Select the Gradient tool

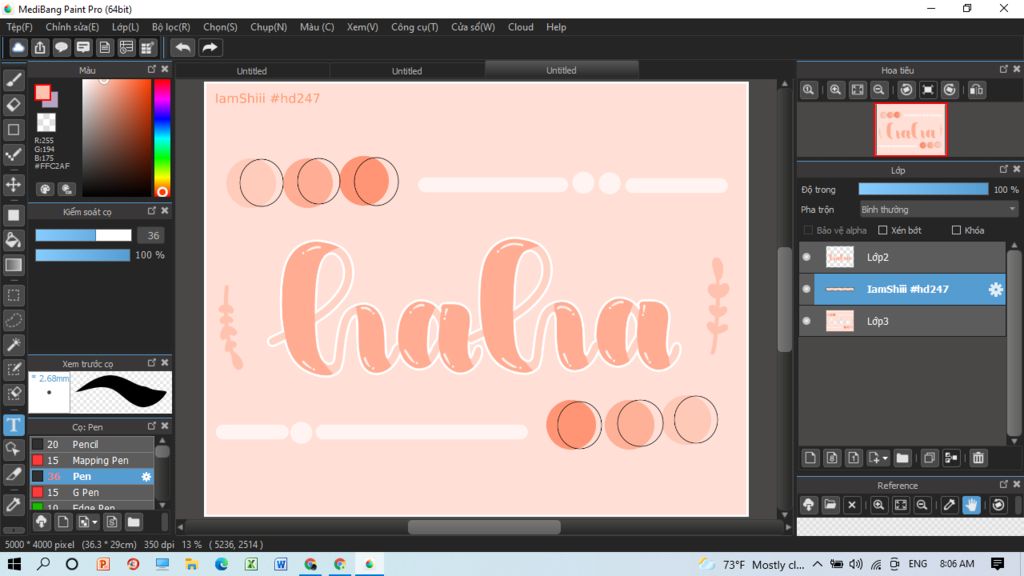click(14, 264)
